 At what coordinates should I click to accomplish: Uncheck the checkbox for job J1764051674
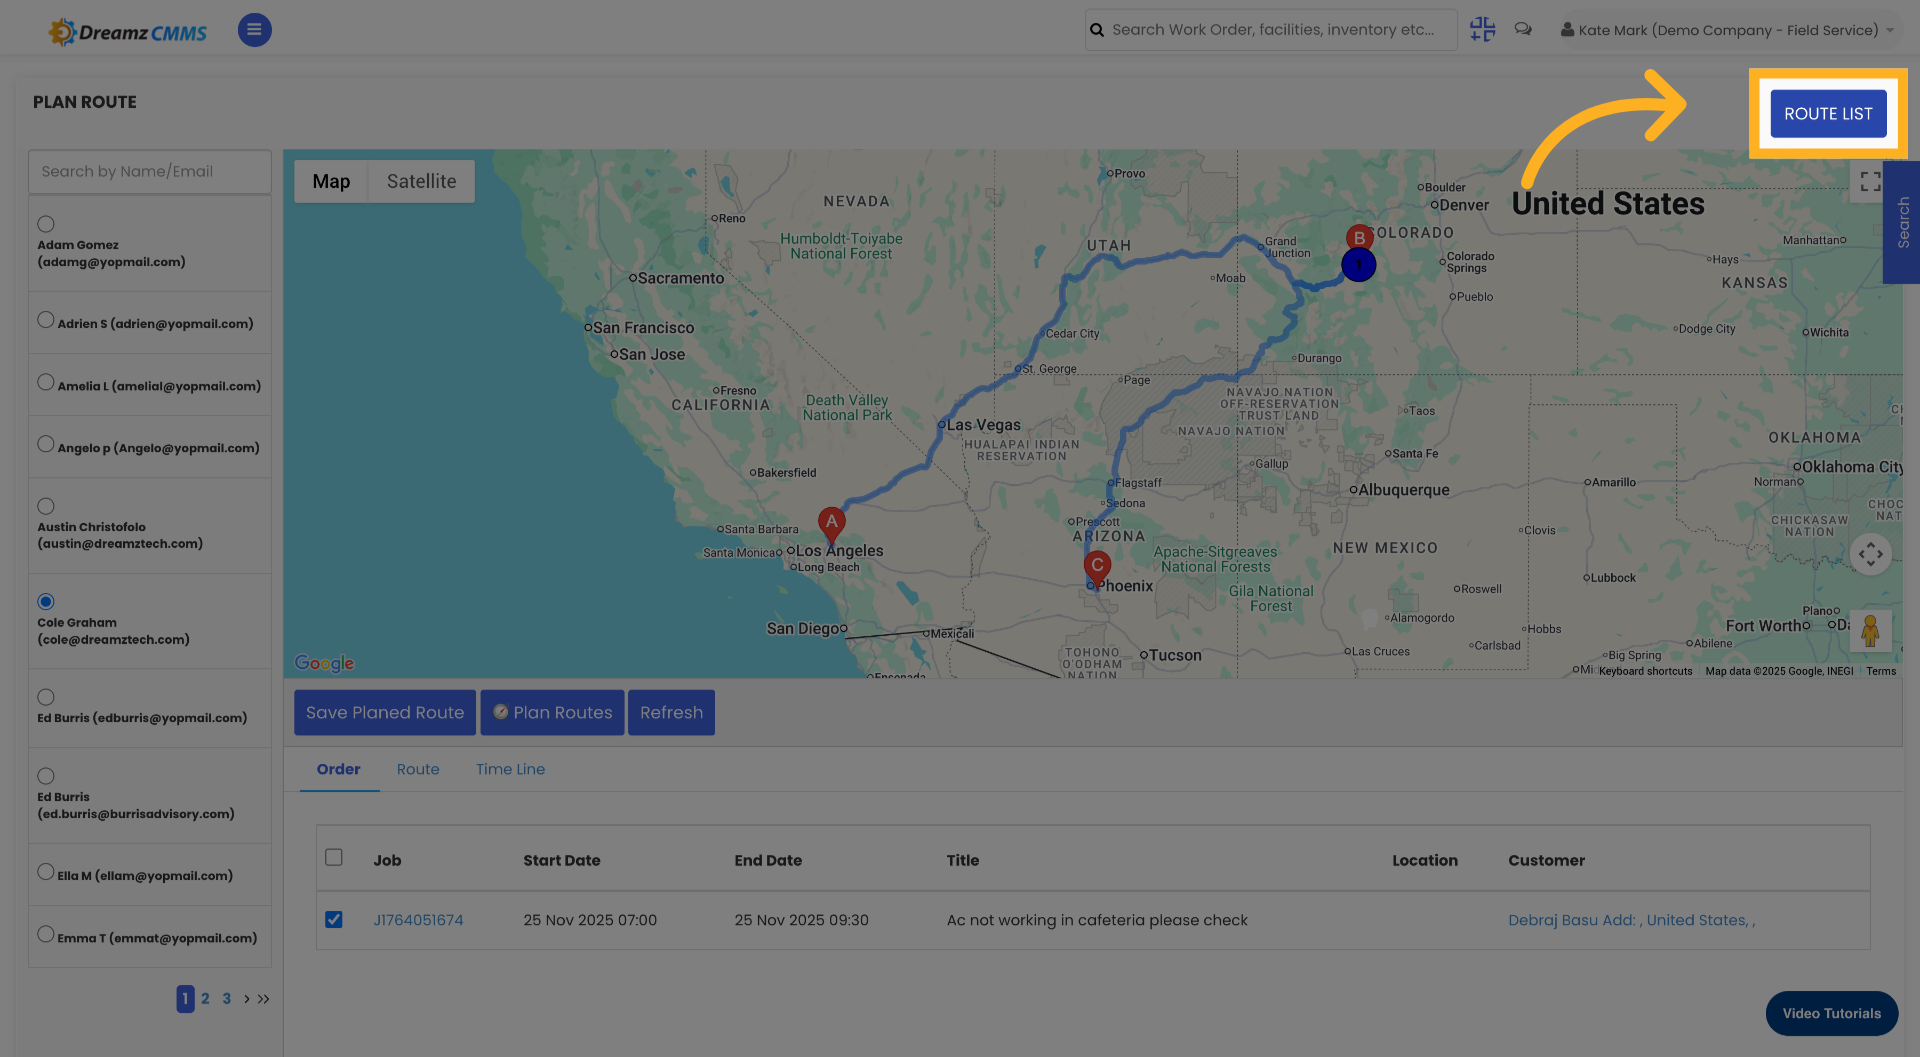[334, 919]
